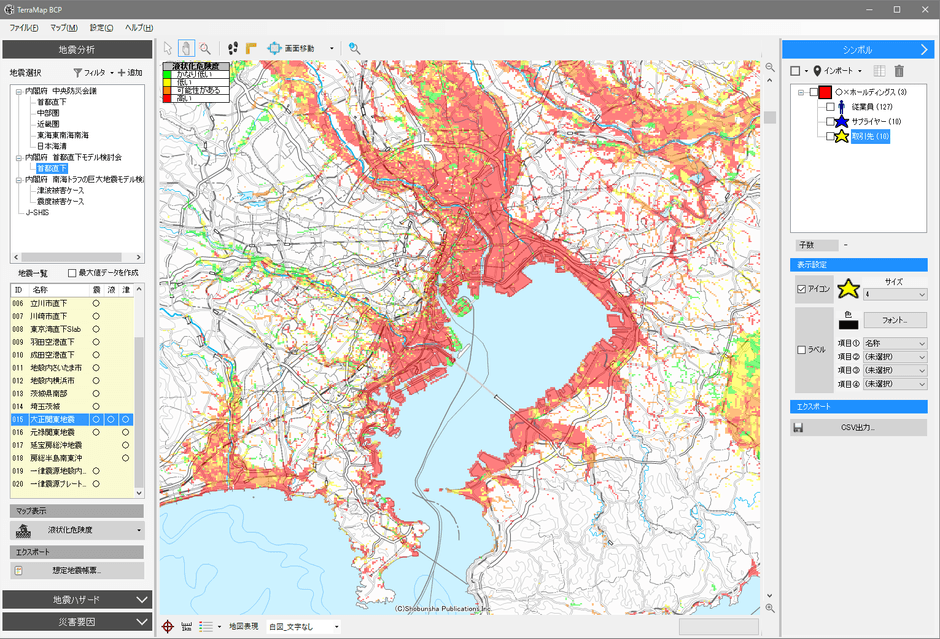Viewport: 940px width, 639px height.
Task: Expand the 地震ハザード panel
Action: [77, 599]
